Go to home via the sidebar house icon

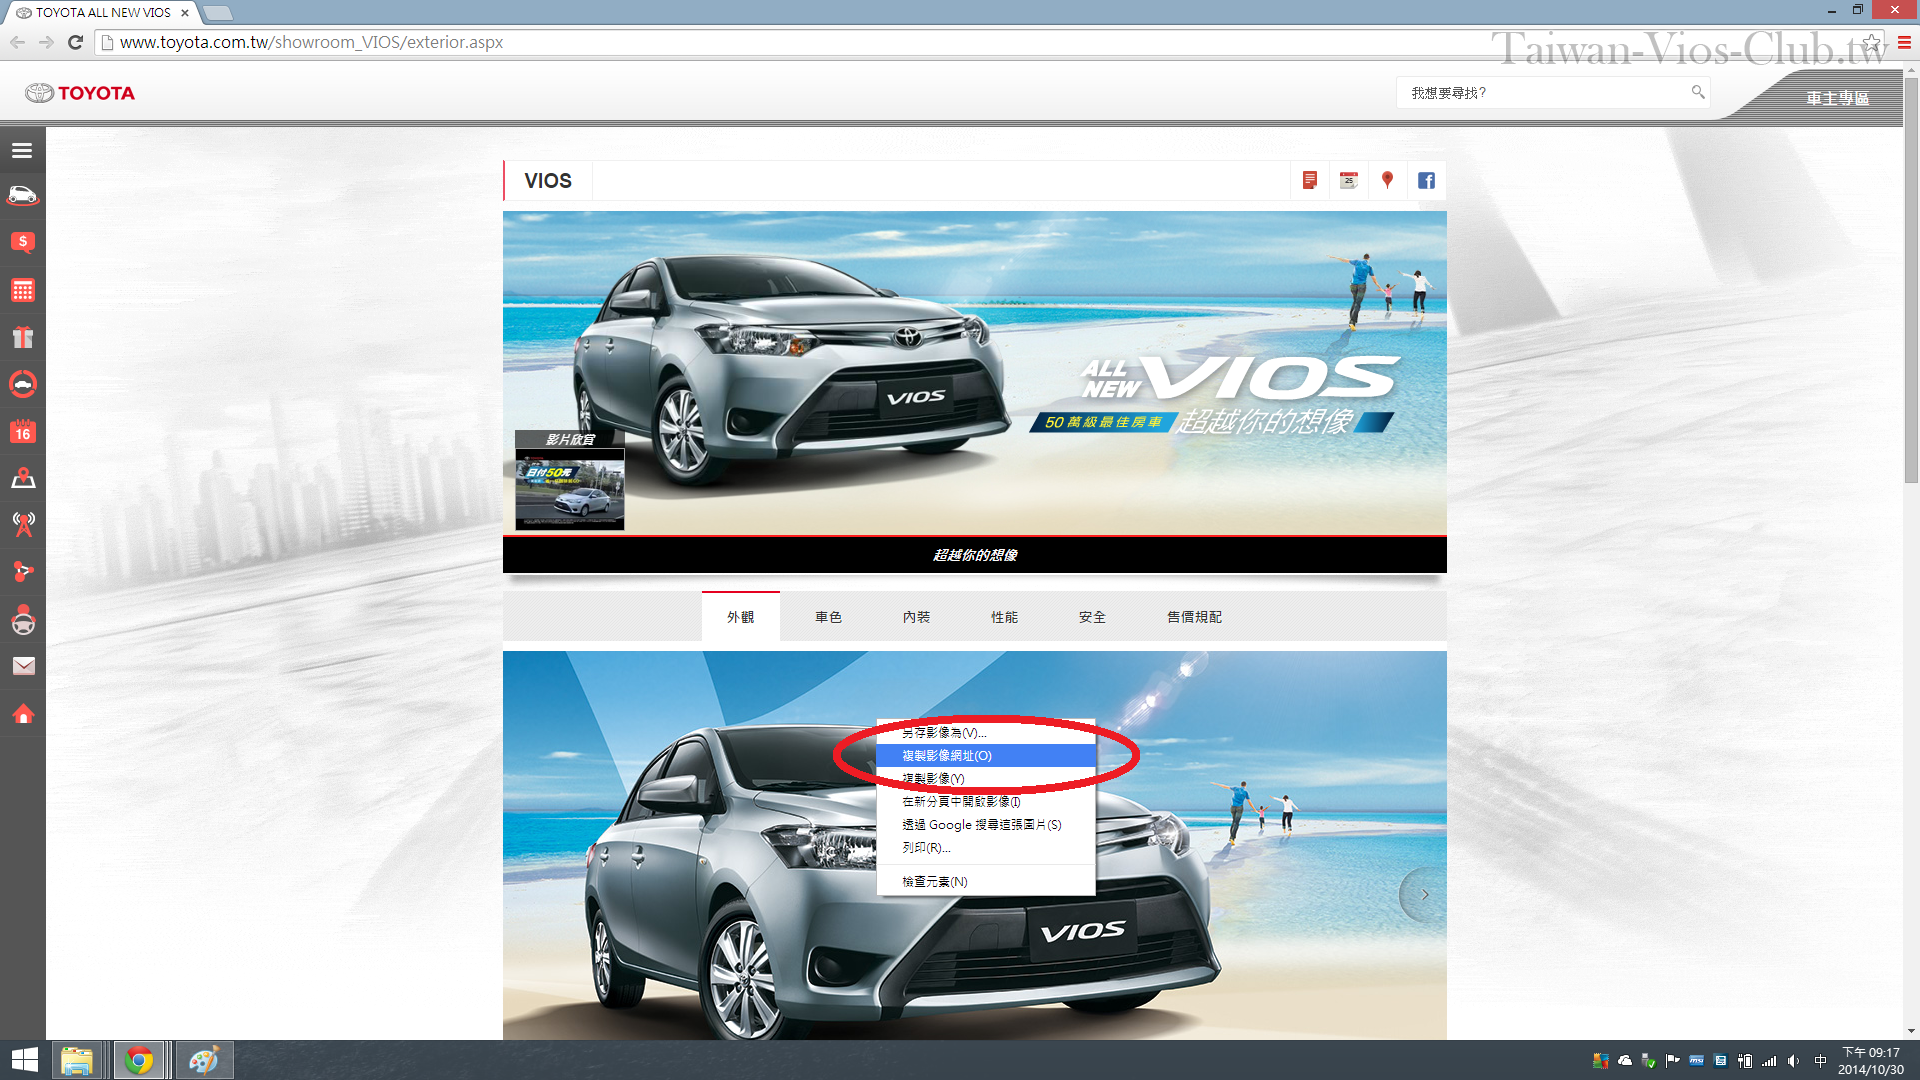(x=22, y=714)
